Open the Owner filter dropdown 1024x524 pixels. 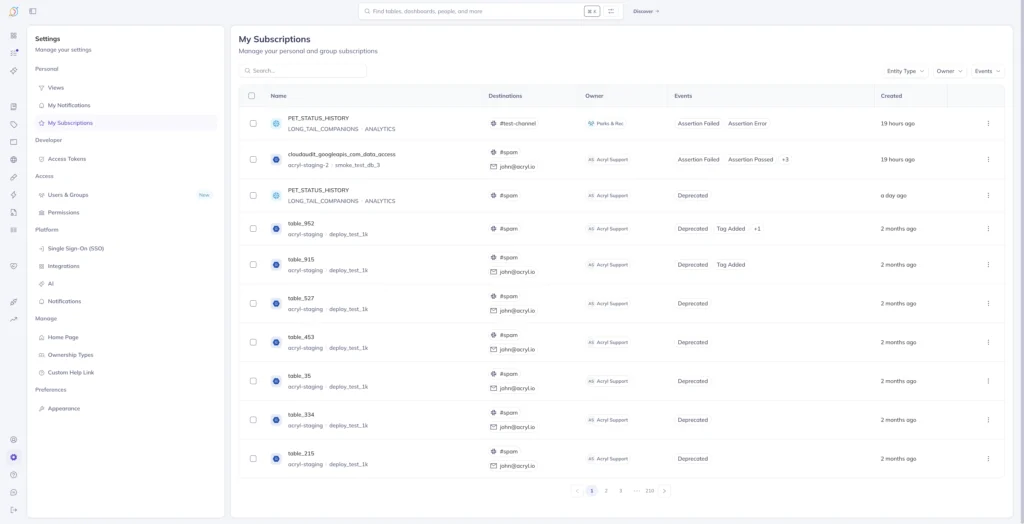coord(950,71)
